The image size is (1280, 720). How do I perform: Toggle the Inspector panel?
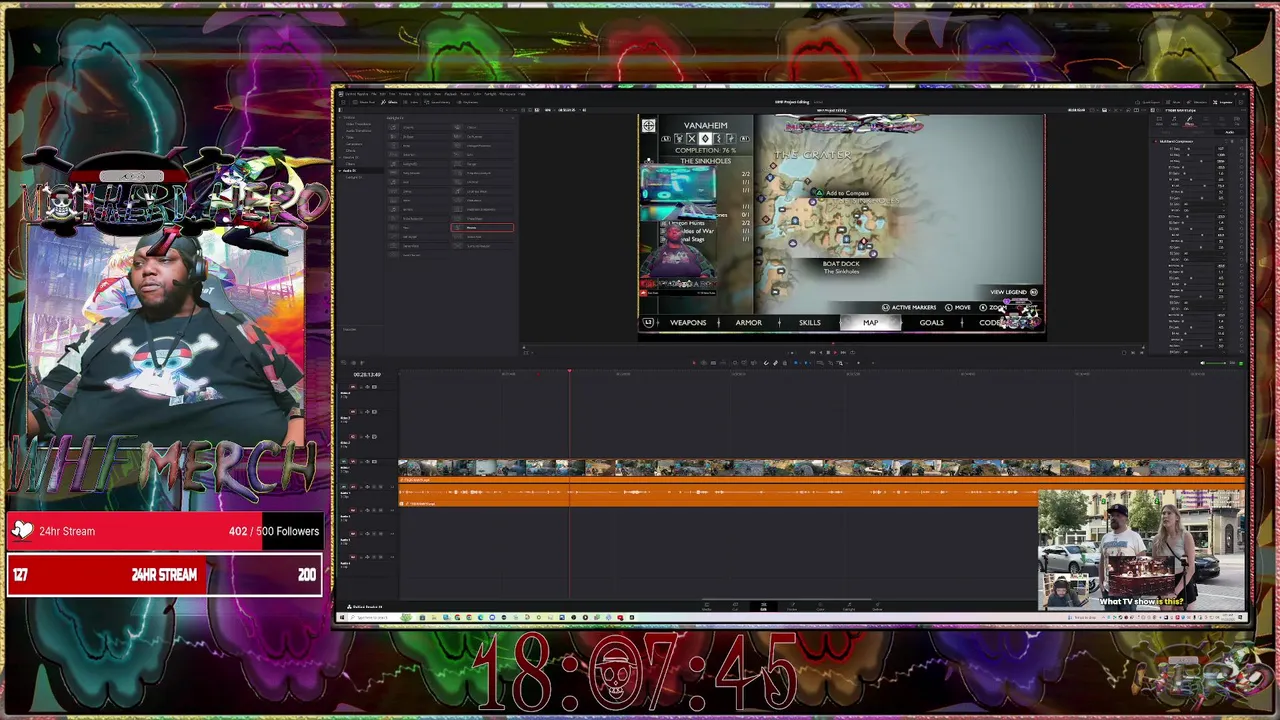pos(1222,102)
